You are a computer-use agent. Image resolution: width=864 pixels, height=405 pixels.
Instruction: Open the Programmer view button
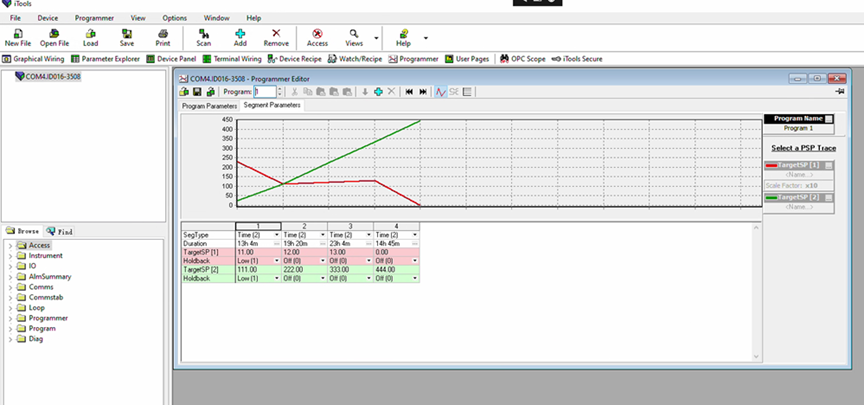click(x=413, y=59)
